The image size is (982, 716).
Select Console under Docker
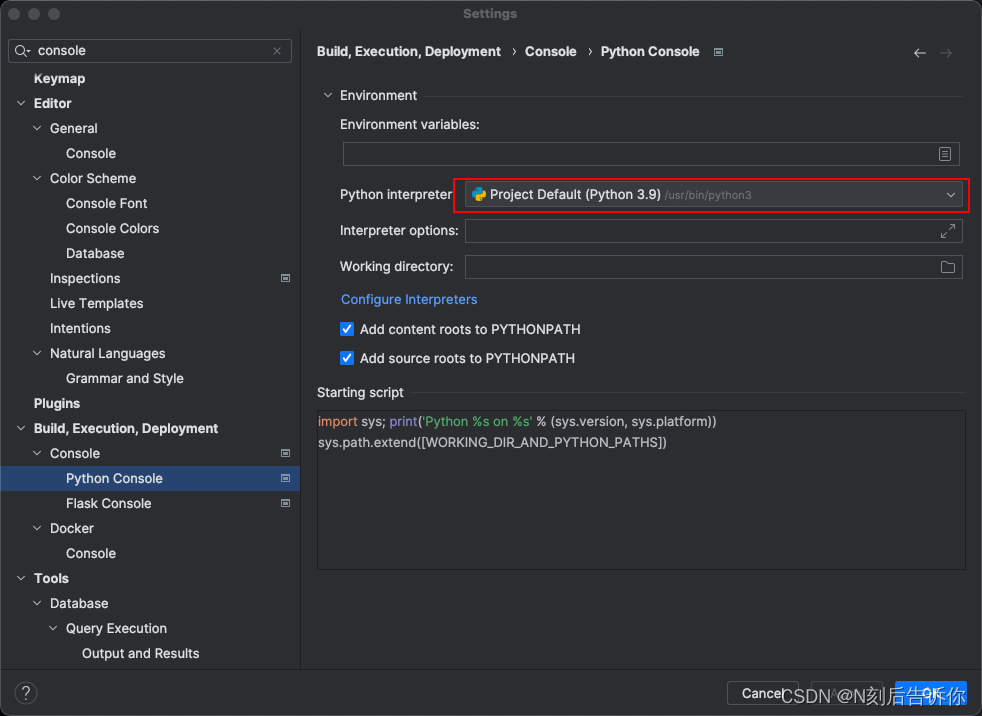click(91, 554)
